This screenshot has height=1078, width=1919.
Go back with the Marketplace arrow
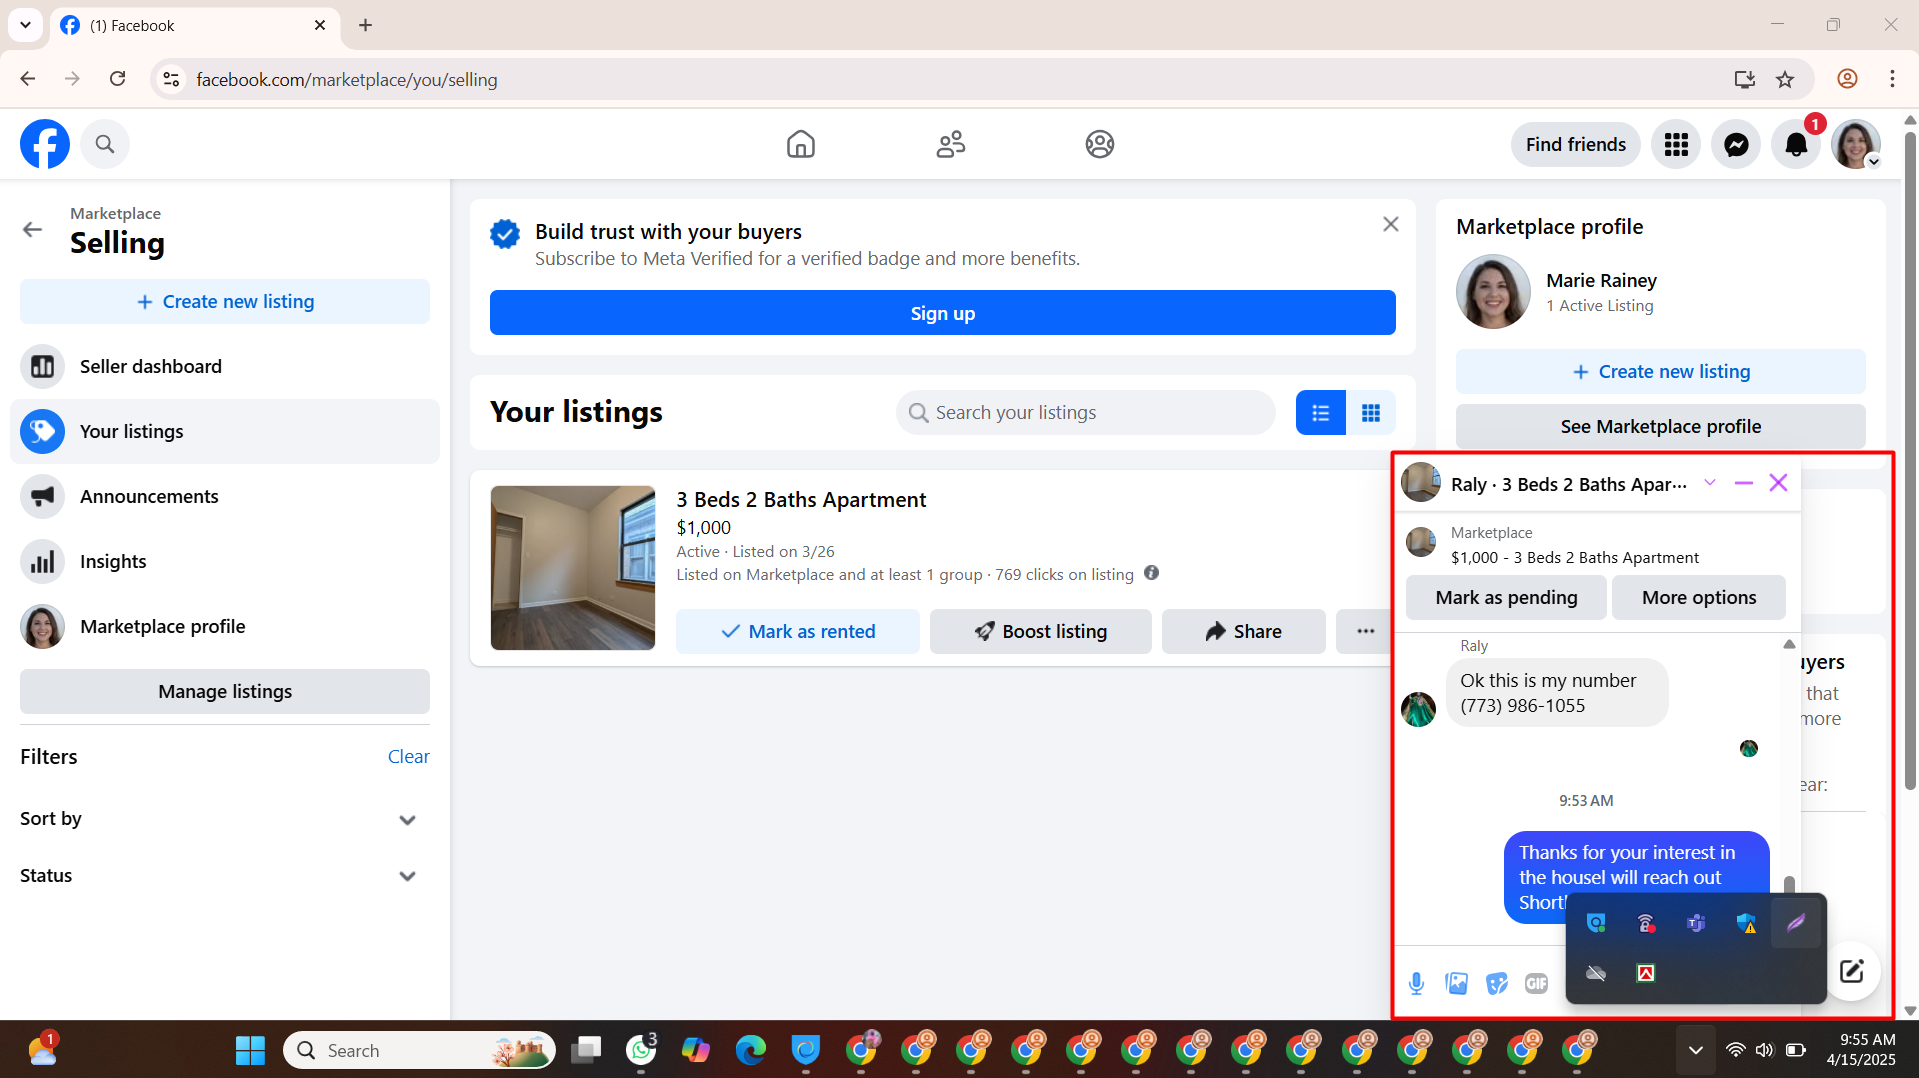[32, 229]
